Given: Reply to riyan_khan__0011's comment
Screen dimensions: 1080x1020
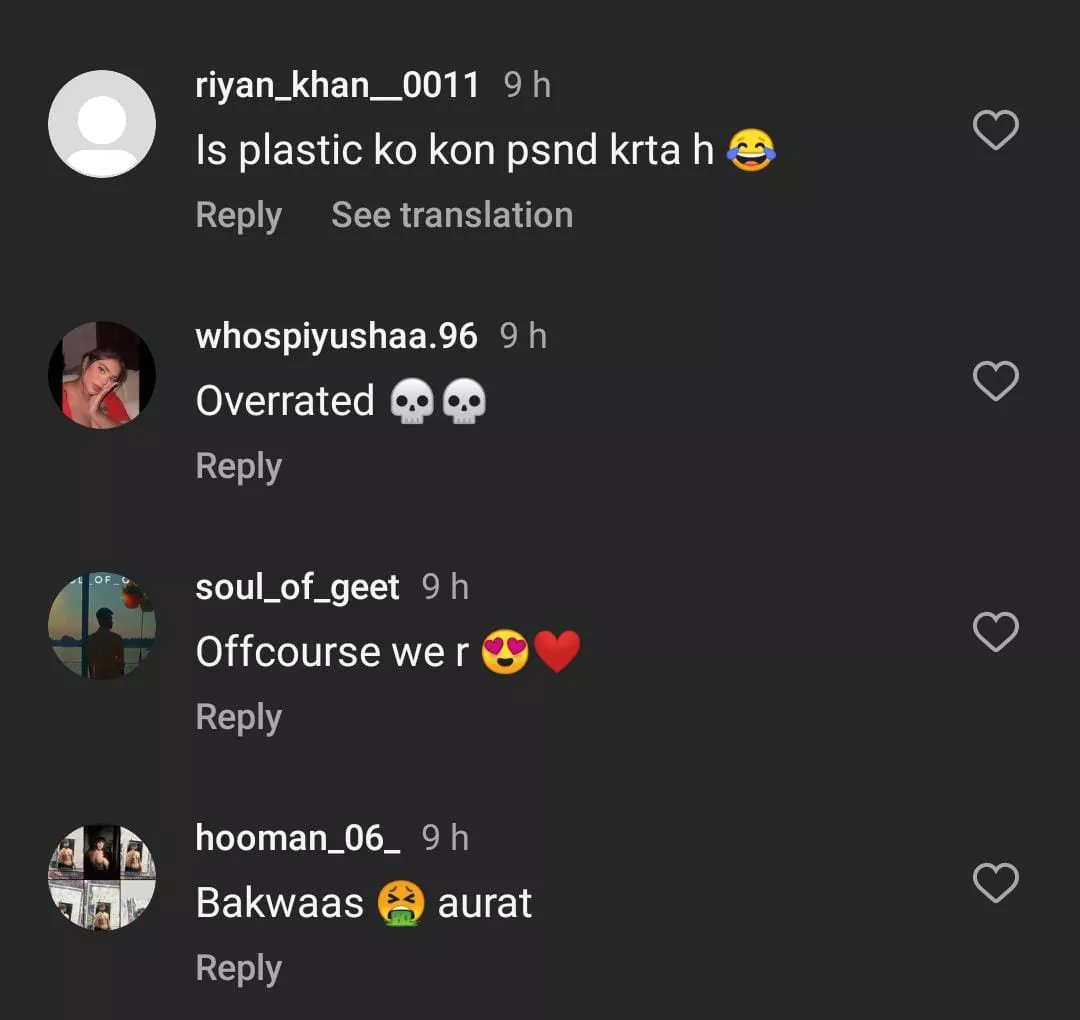Looking at the screenshot, I should click(x=238, y=215).
